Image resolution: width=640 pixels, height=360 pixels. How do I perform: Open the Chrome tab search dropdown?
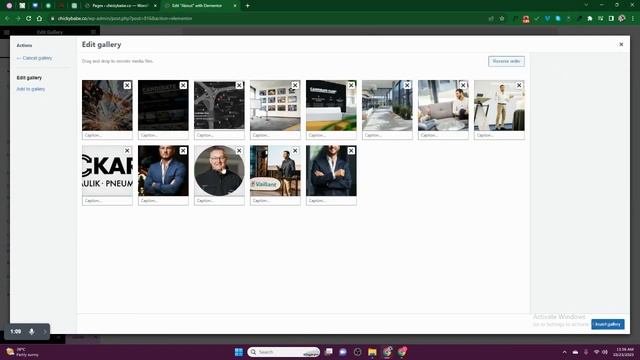[586, 5]
